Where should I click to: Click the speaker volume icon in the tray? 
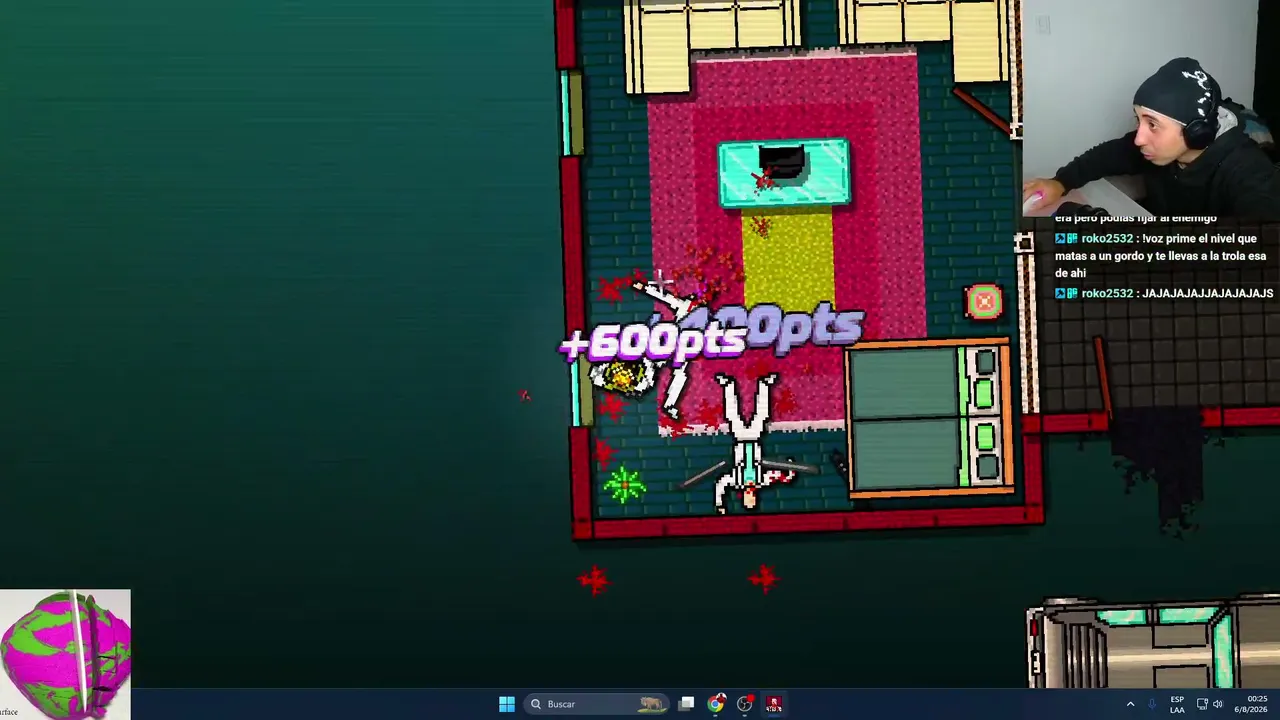click(1218, 704)
